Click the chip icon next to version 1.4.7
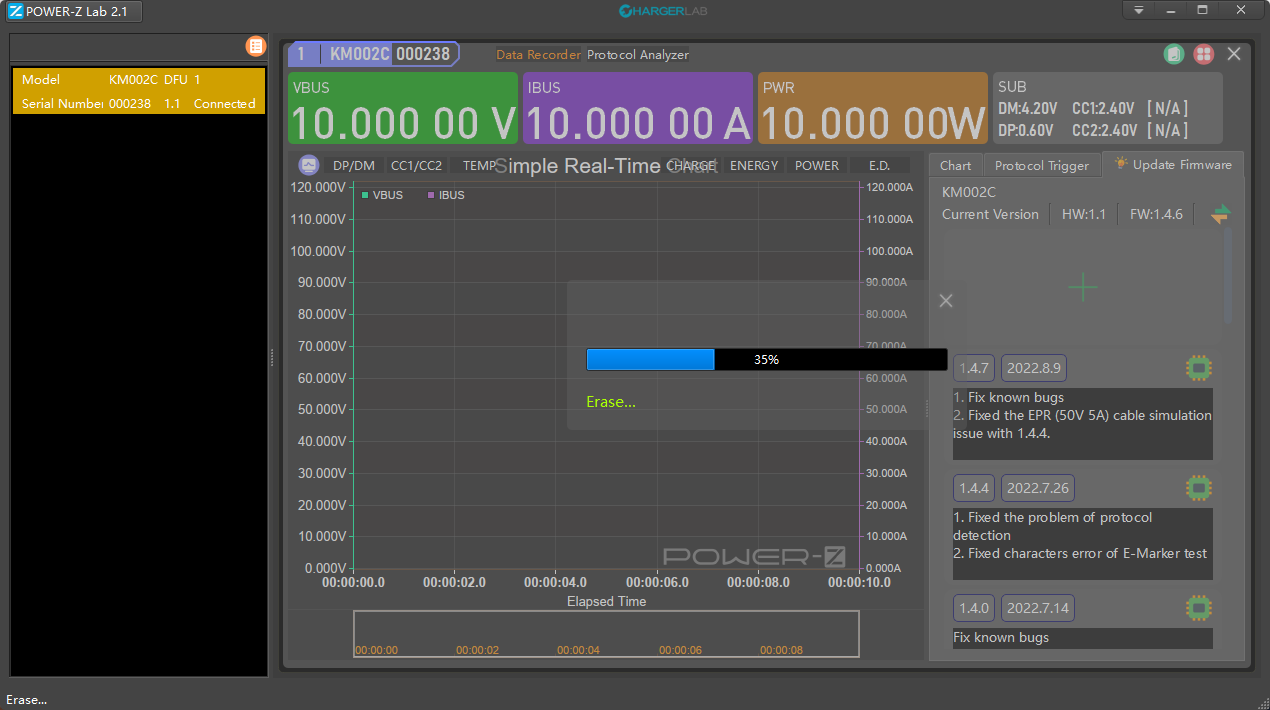Image resolution: width=1270 pixels, height=710 pixels. [1198, 367]
